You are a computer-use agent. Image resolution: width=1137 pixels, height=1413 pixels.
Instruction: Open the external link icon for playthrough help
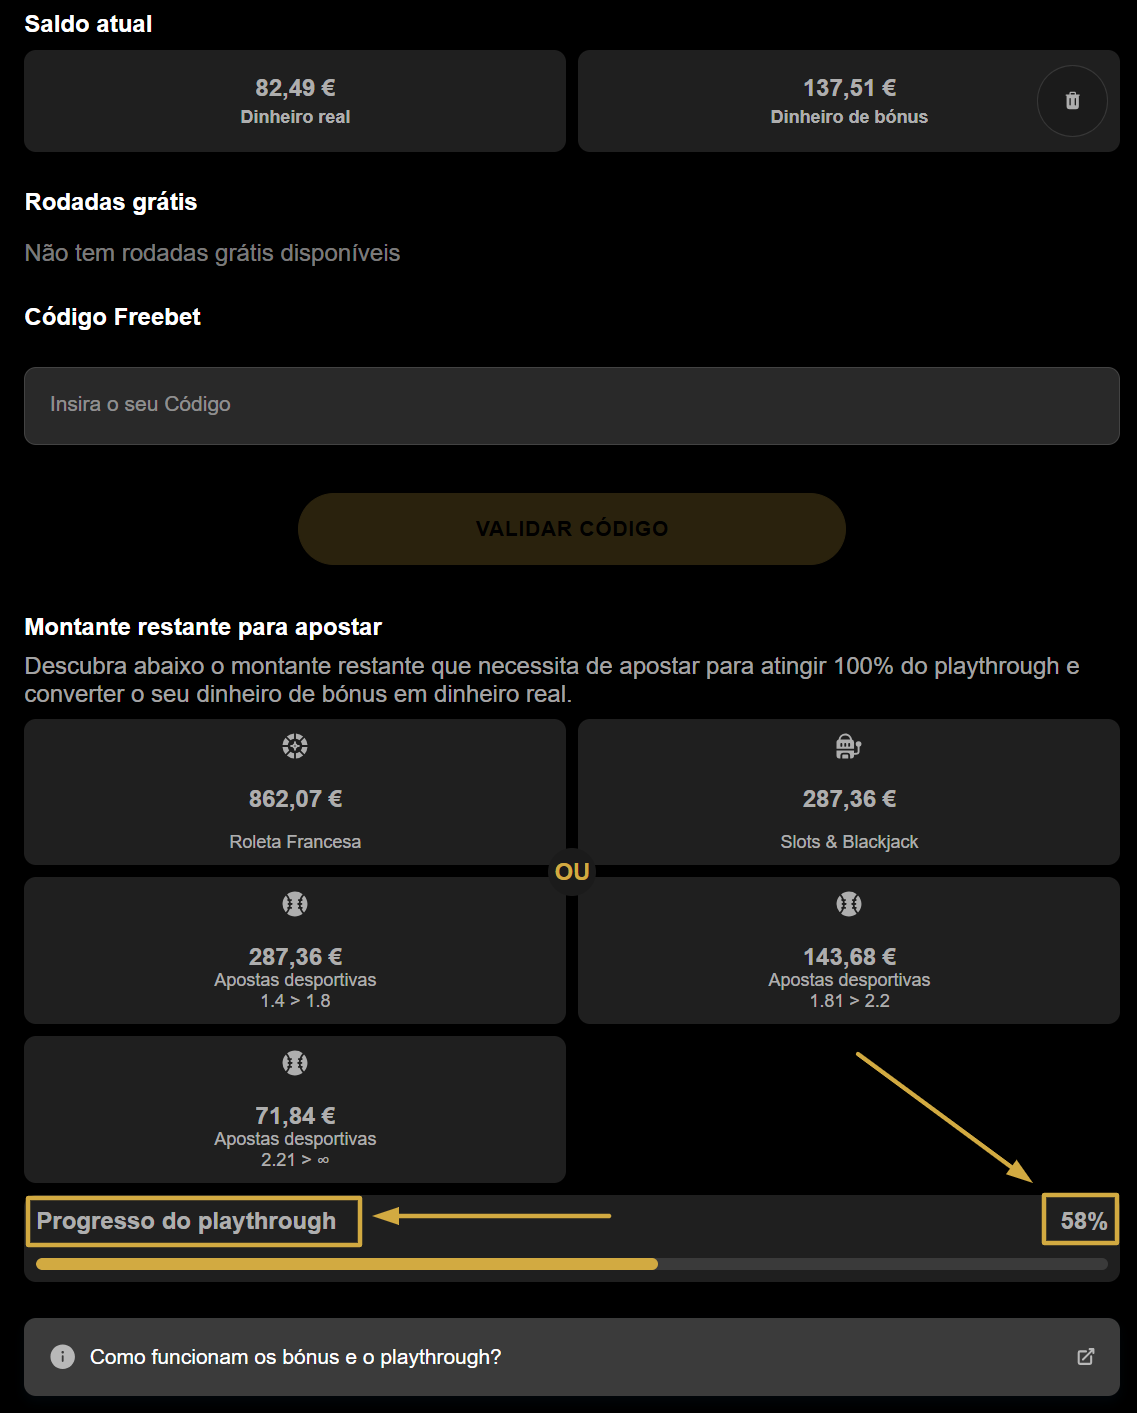coord(1085,1357)
